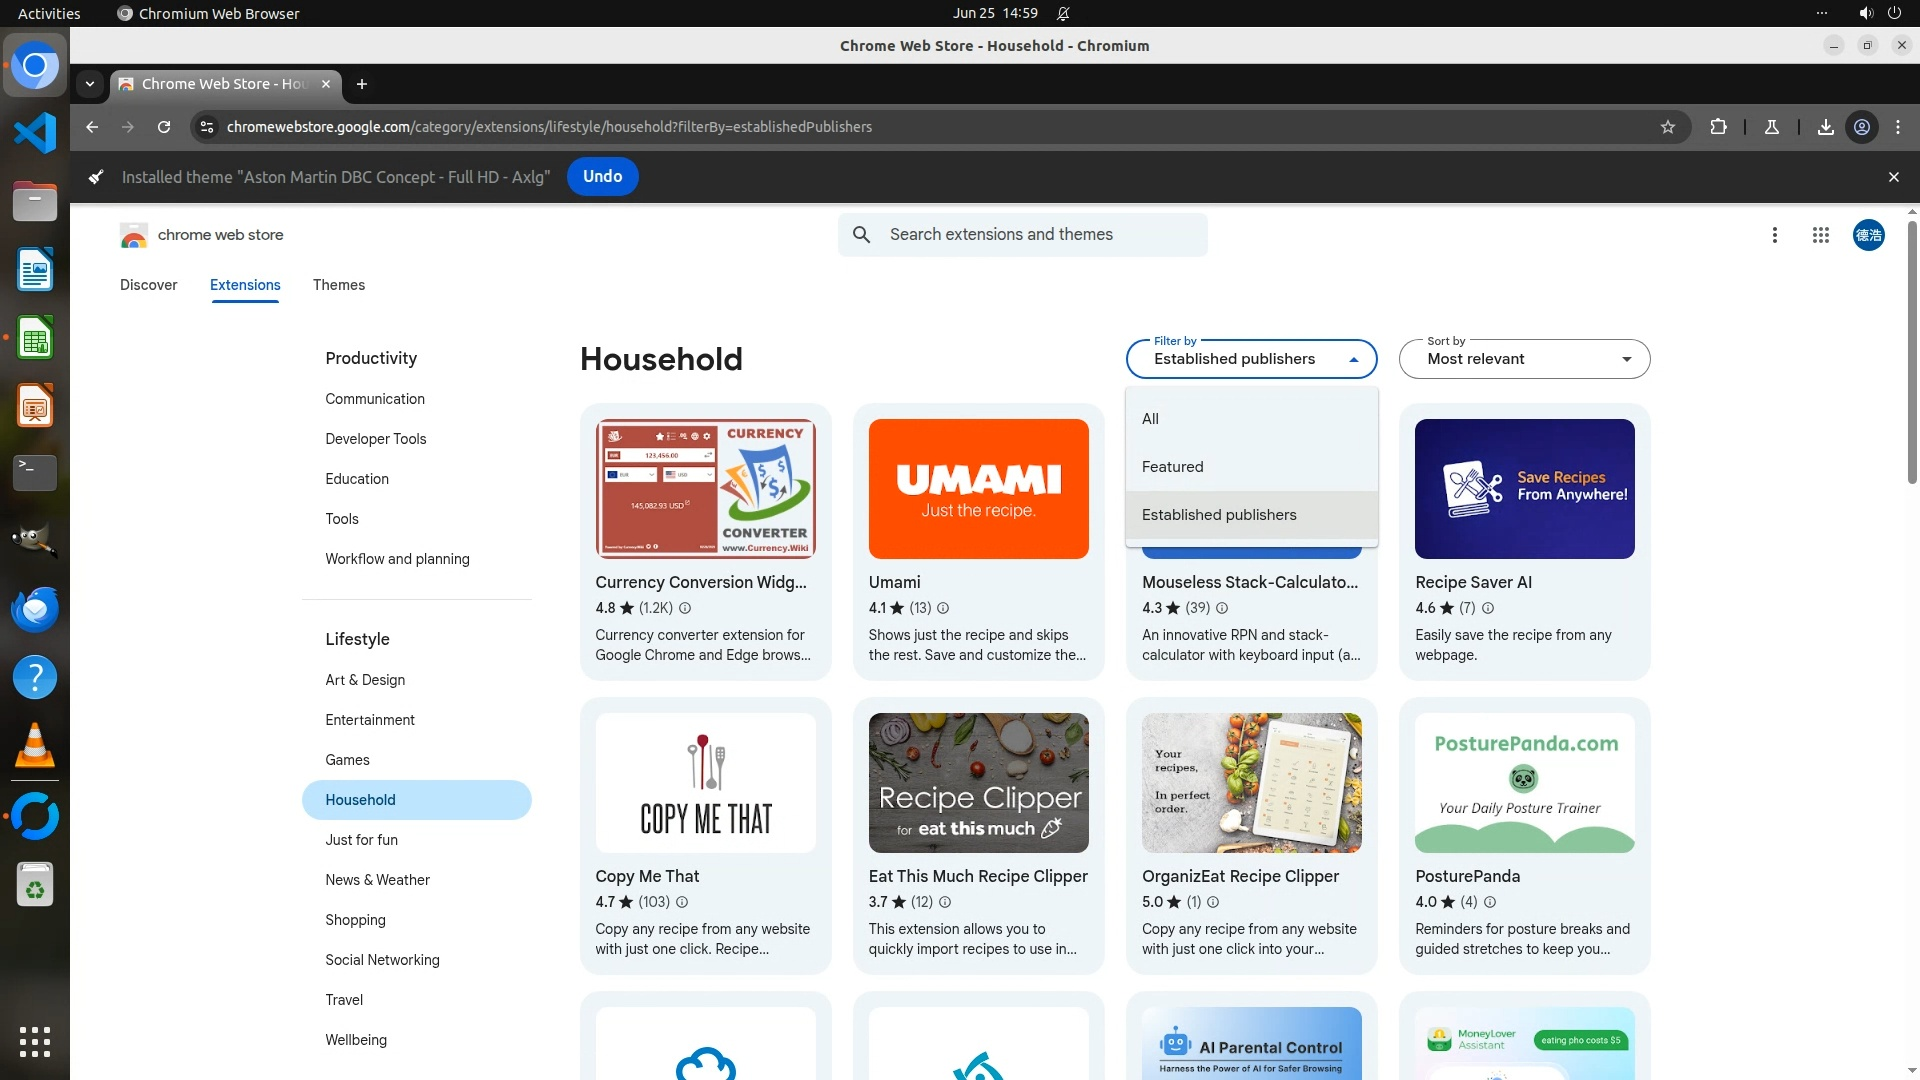Open the Shopping category link
This screenshot has width=1920, height=1080.
[355, 920]
